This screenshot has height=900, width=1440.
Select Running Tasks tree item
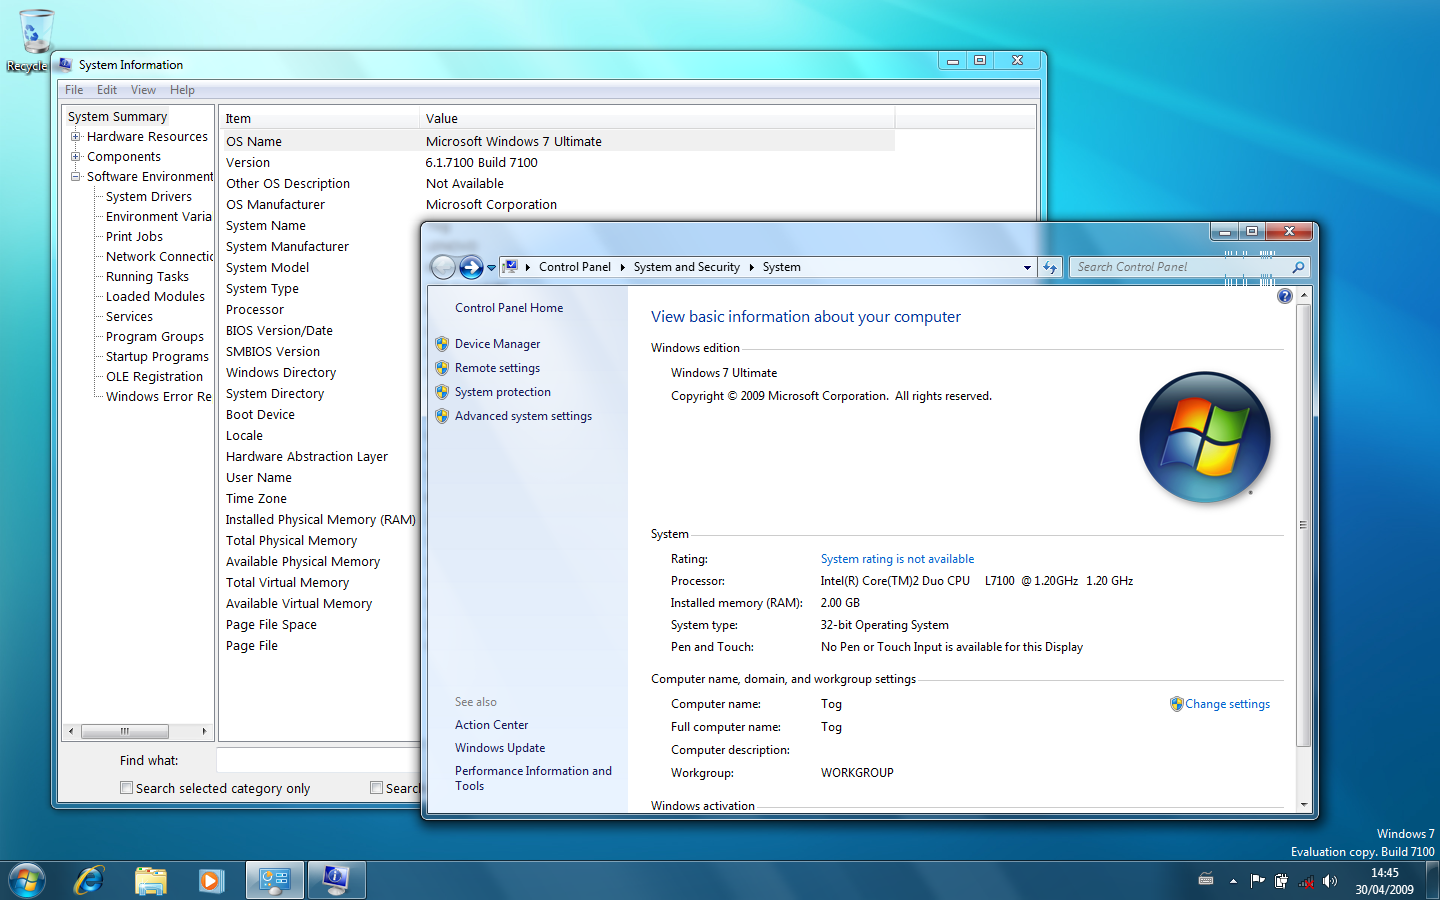click(147, 276)
